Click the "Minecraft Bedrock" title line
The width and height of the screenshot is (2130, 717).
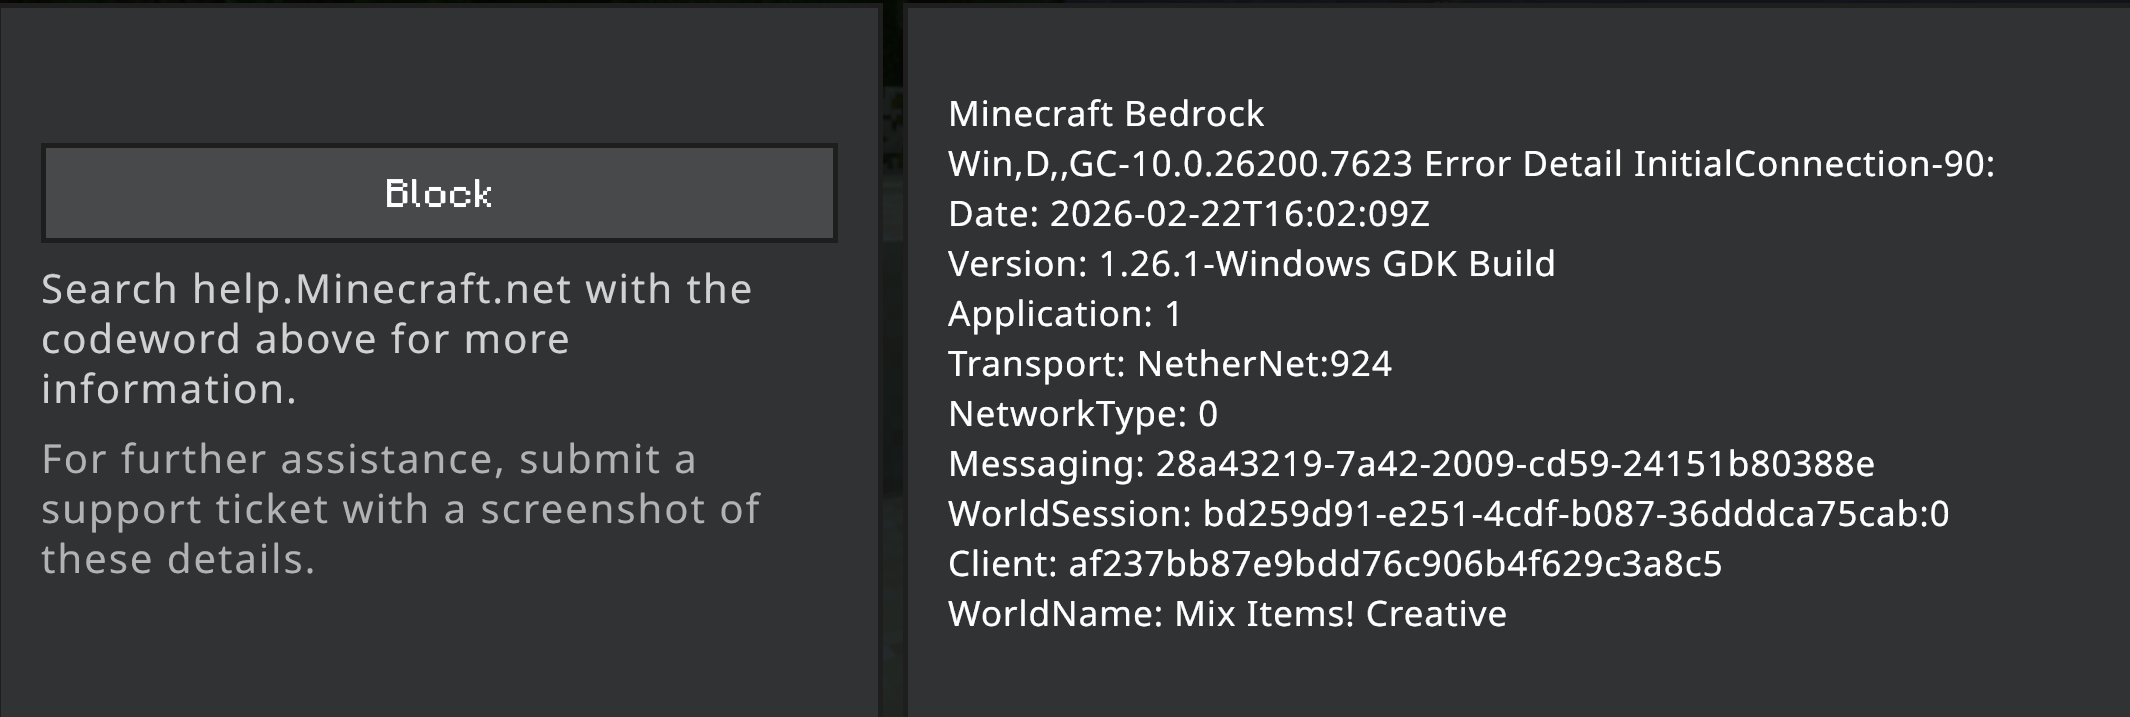click(x=1106, y=115)
